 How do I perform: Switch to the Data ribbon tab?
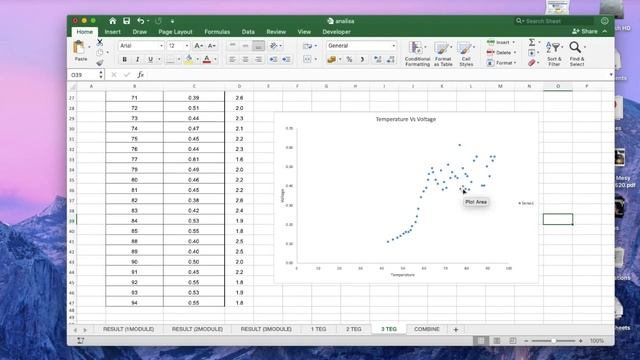[x=248, y=32]
